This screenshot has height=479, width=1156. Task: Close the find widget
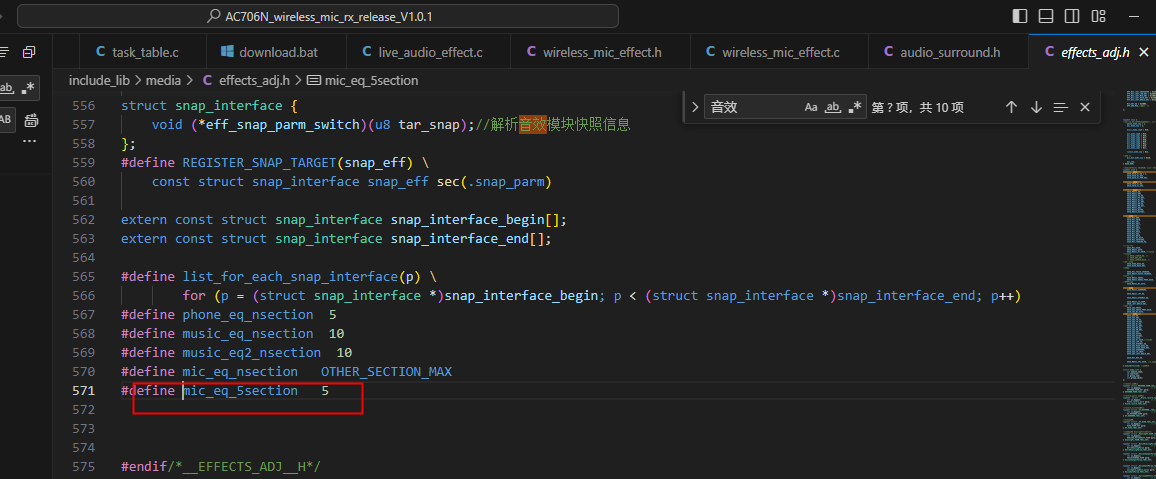point(1084,107)
